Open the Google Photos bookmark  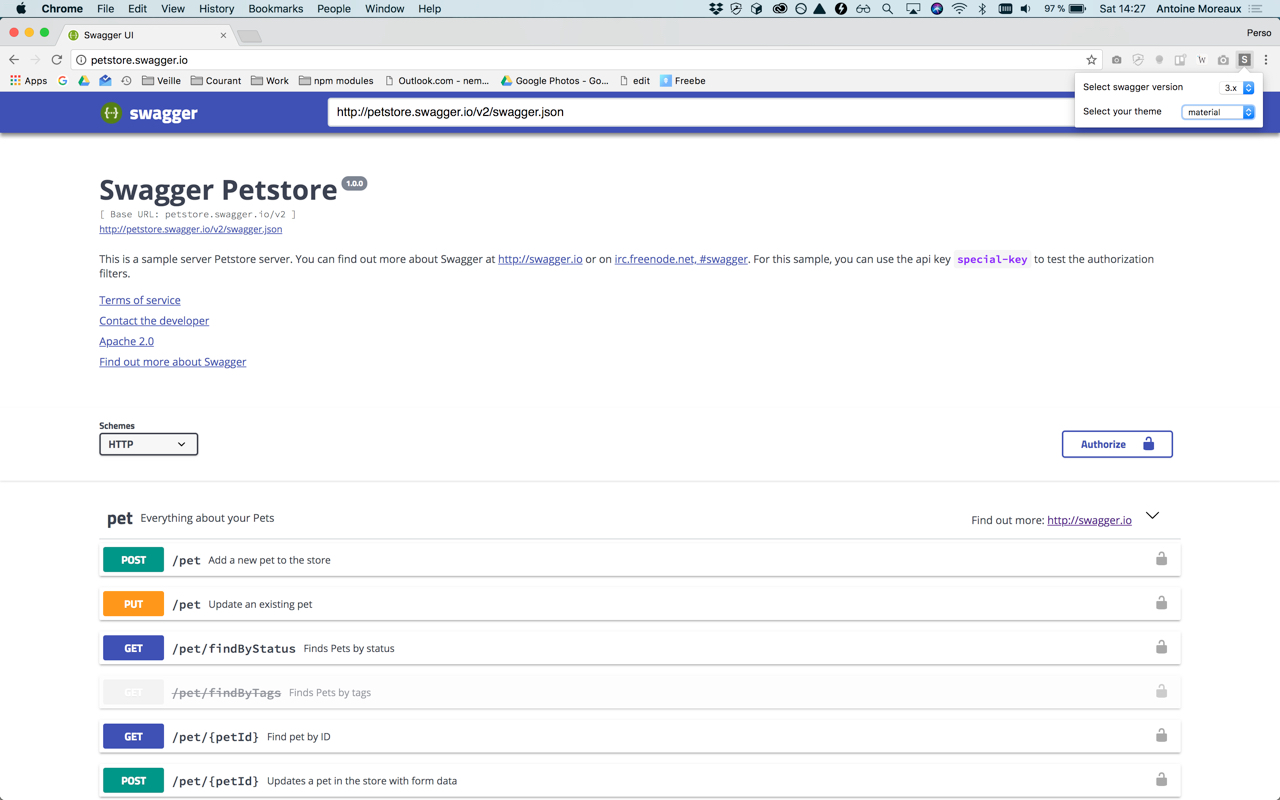point(554,81)
